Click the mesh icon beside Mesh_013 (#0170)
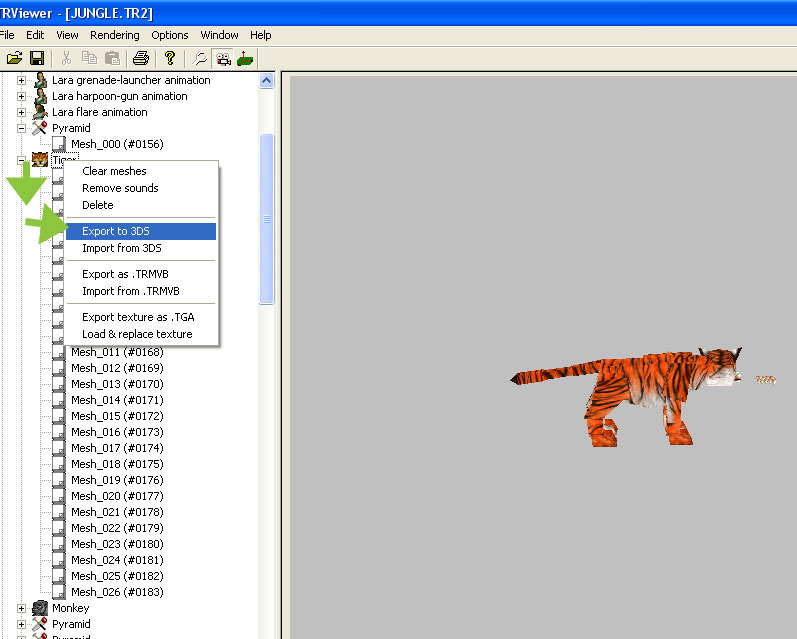797x639 pixels. coord(59,384)
